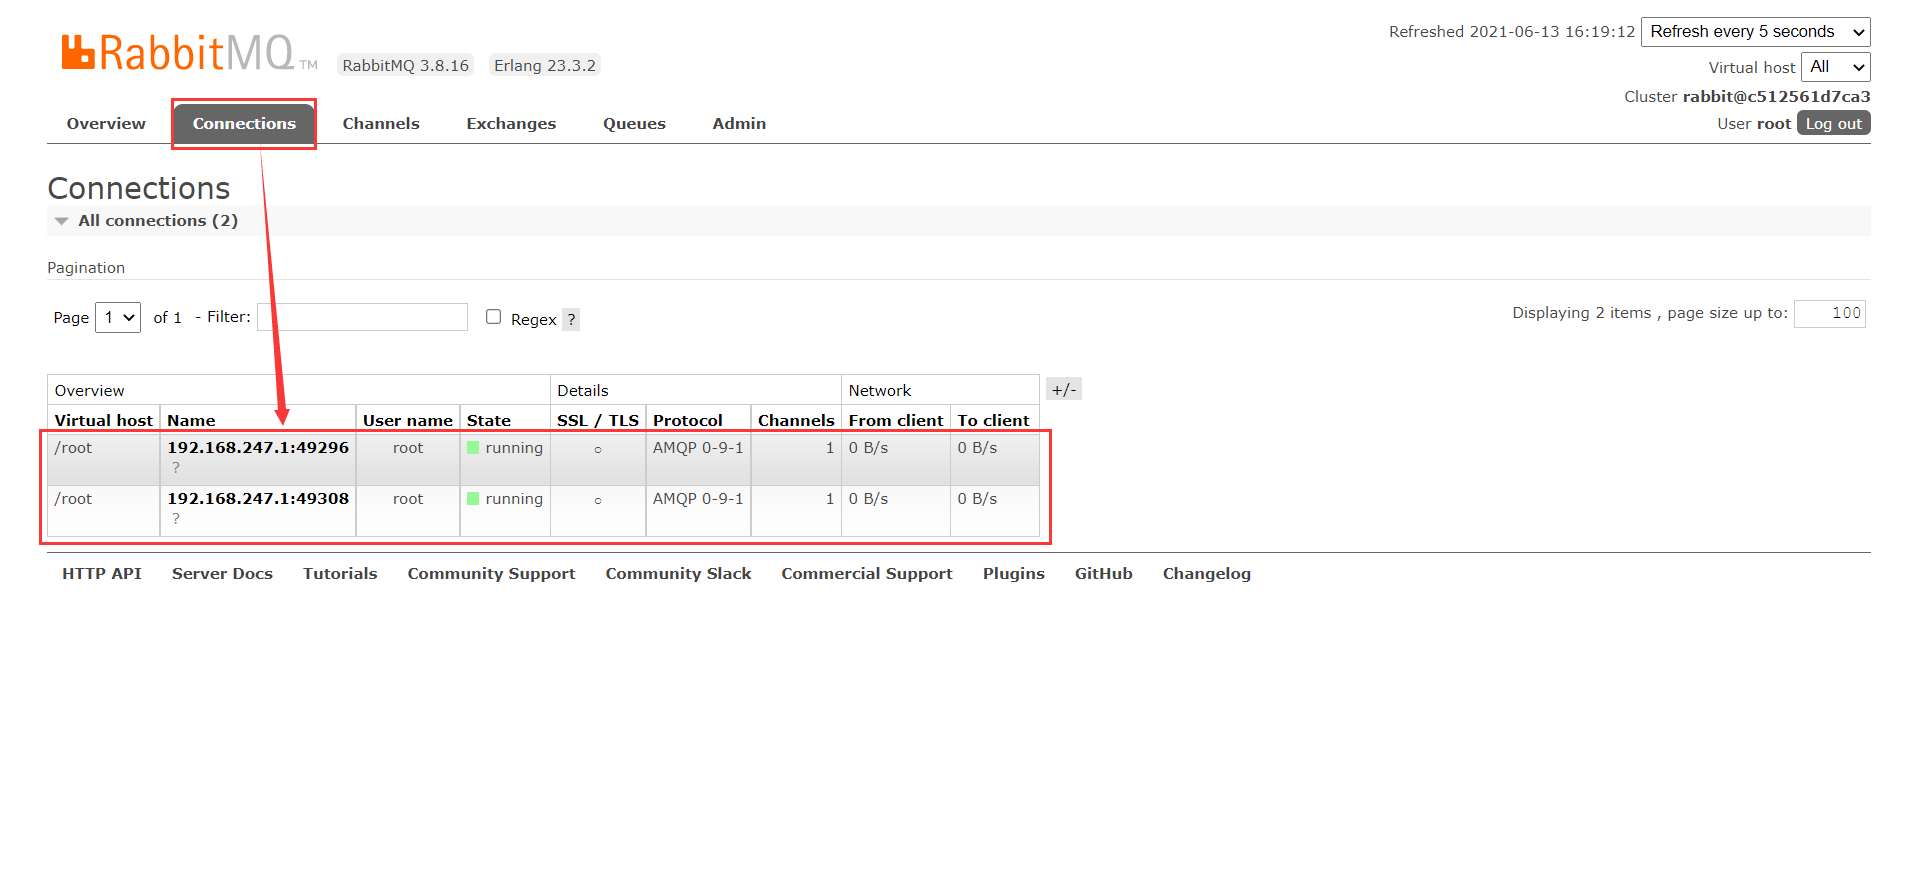Image resolution: width=1919 pixels, height=895 pixels.
Task: Click AMQP 0-9-1 protocol in 49308 row
Action: (698, 499)
